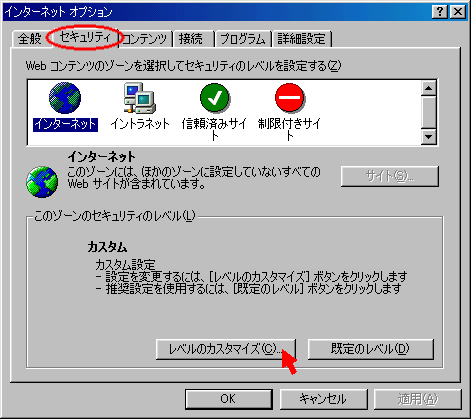471x419 pixels.
Task: Click the 既定のレベル(D) button
Action: click(x=371, y=349)
